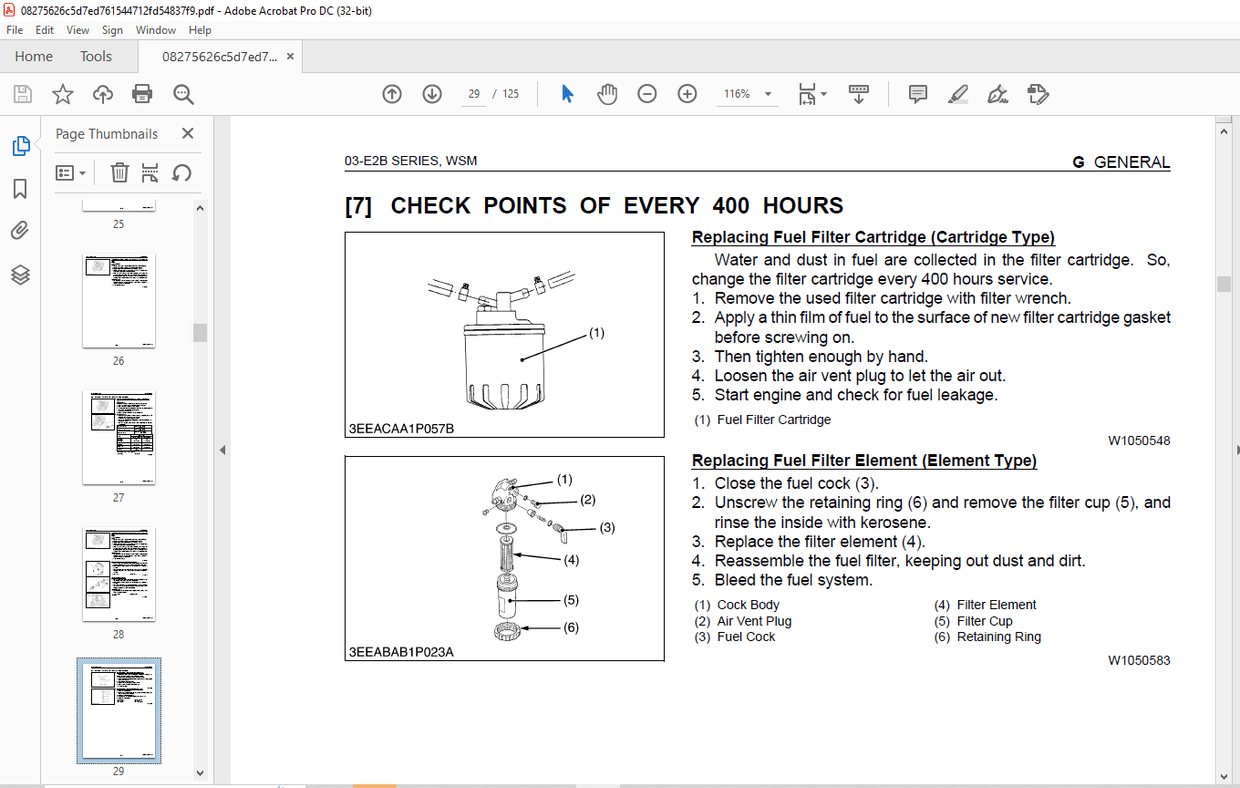This screenshot has height=788, width=1240.
Task: Switch to the Tools tab
Action: coord(96,57)
